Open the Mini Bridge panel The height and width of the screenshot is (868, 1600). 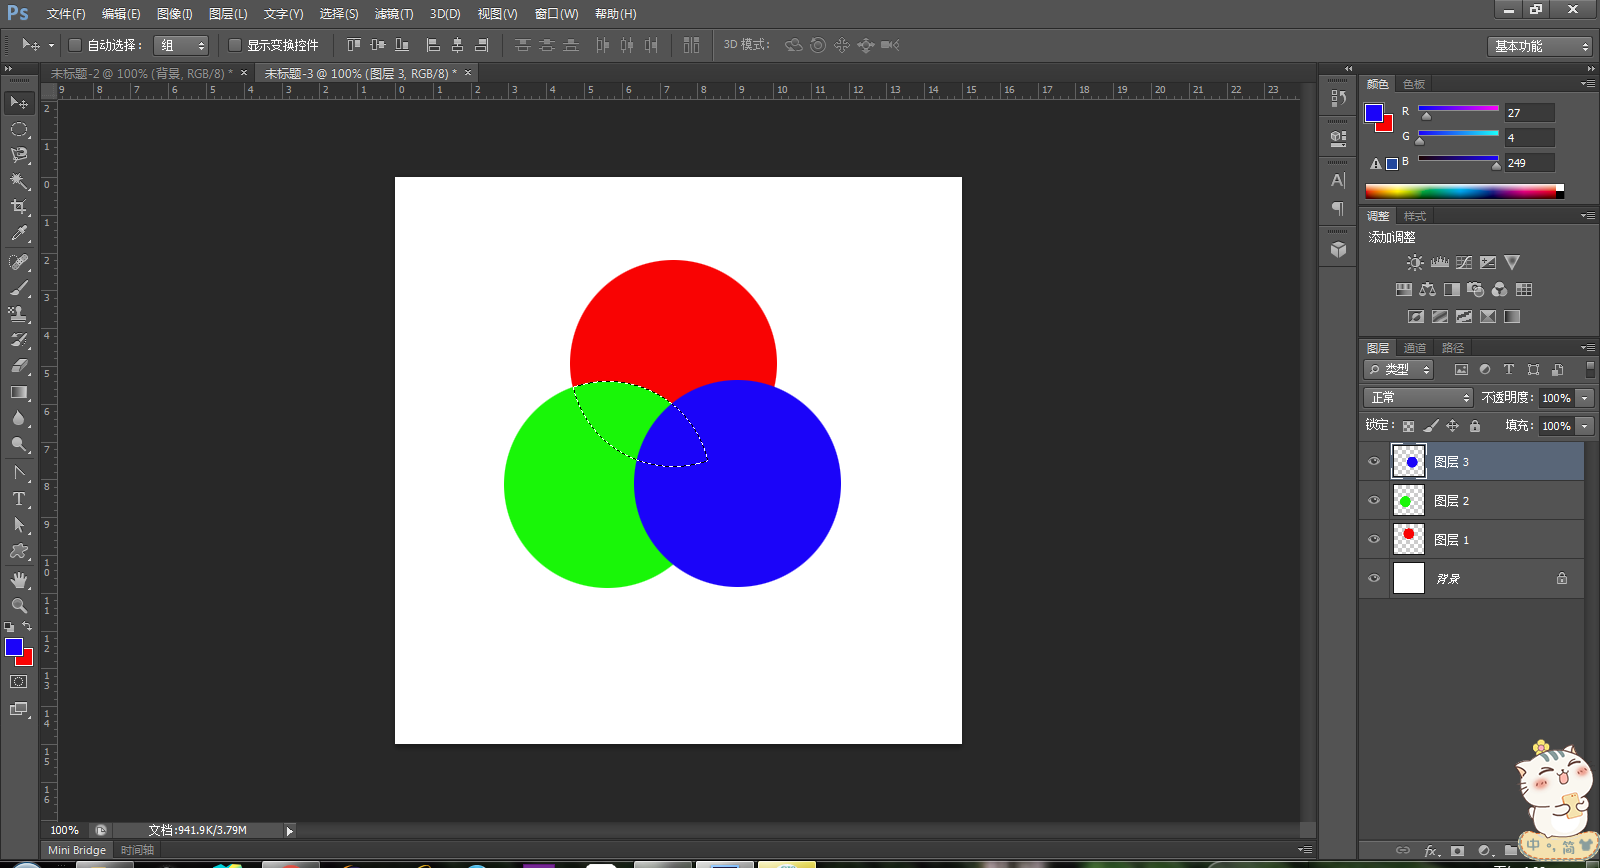click(x=77, y=850)
